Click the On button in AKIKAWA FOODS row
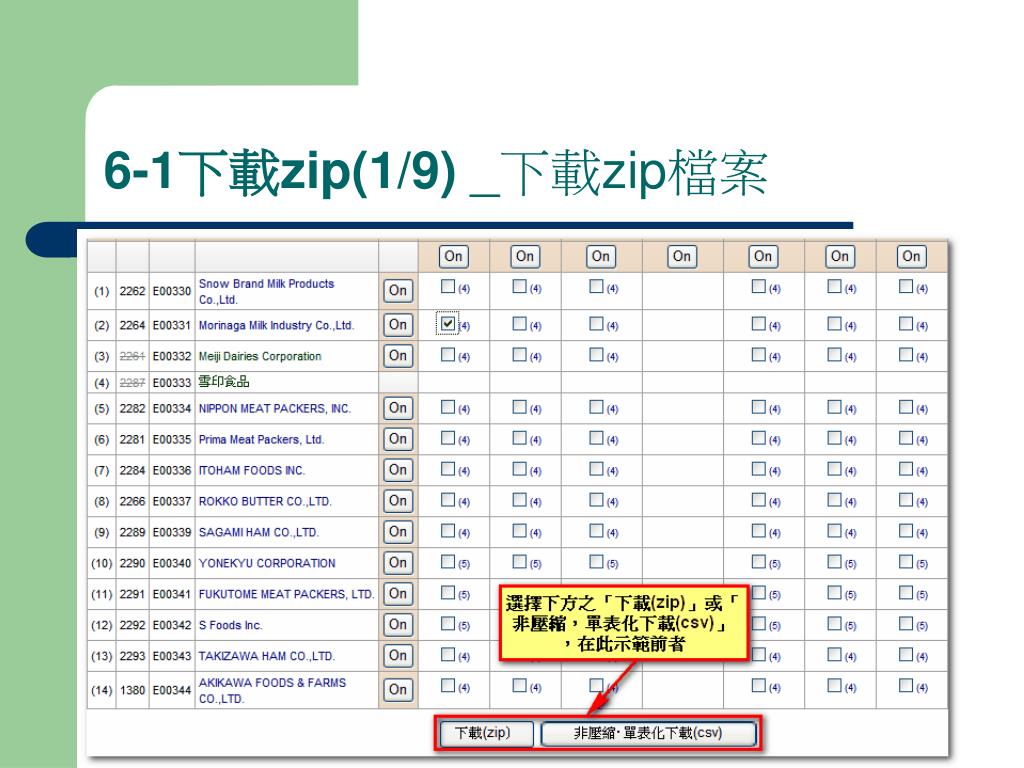1024x768 pixels. coord(398,690)
